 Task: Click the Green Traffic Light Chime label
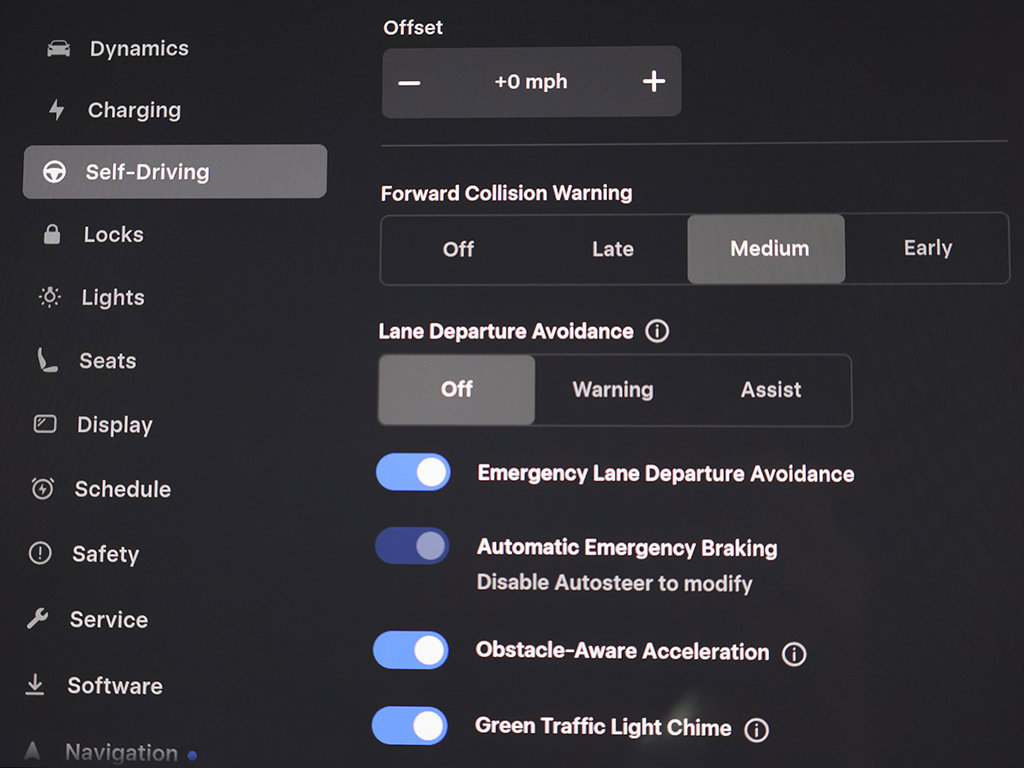(x=603, y=726)
